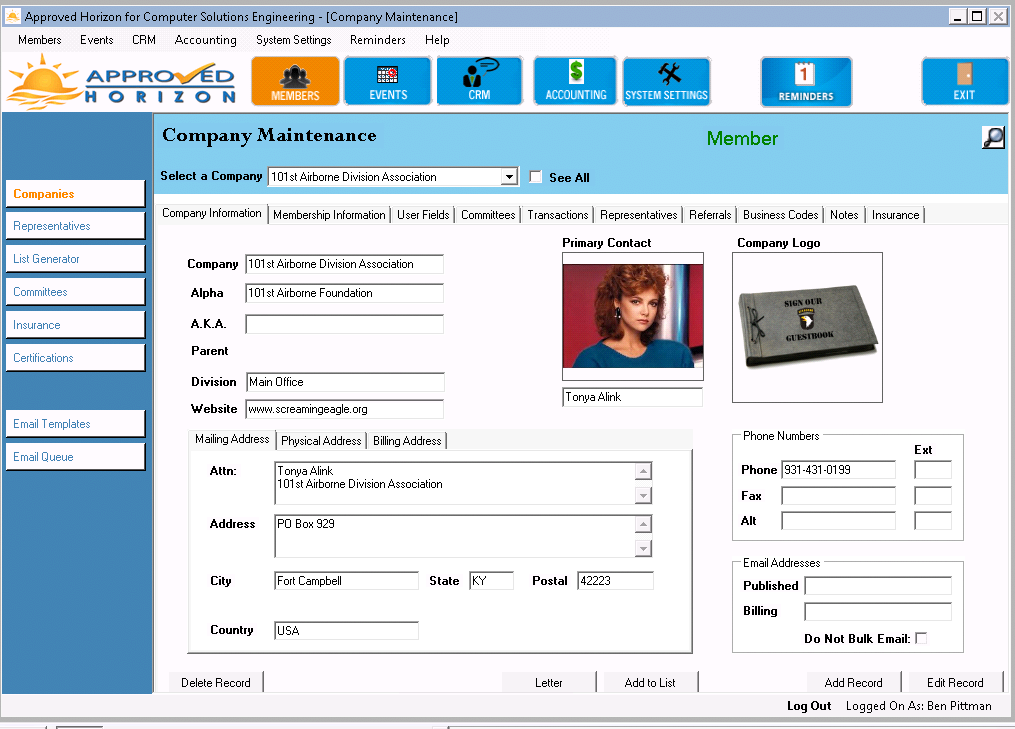Click the Website input field
This screenshot has width=1015, height=729.
click(344, 409)
